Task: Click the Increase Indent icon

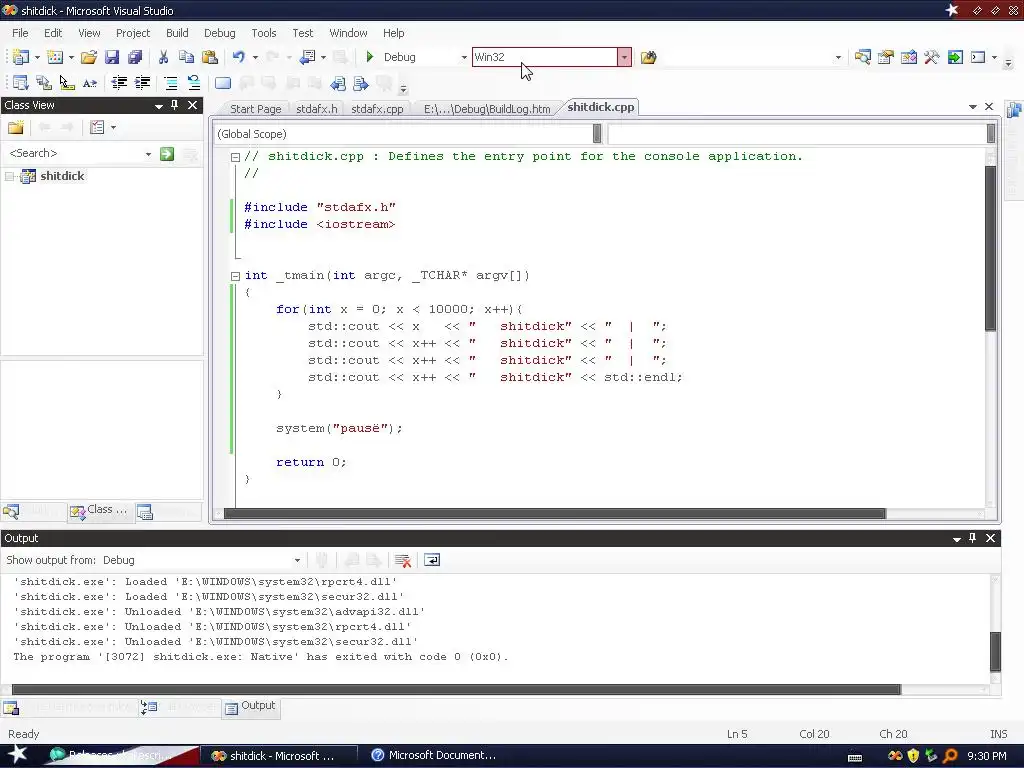Action: (142, 82)
